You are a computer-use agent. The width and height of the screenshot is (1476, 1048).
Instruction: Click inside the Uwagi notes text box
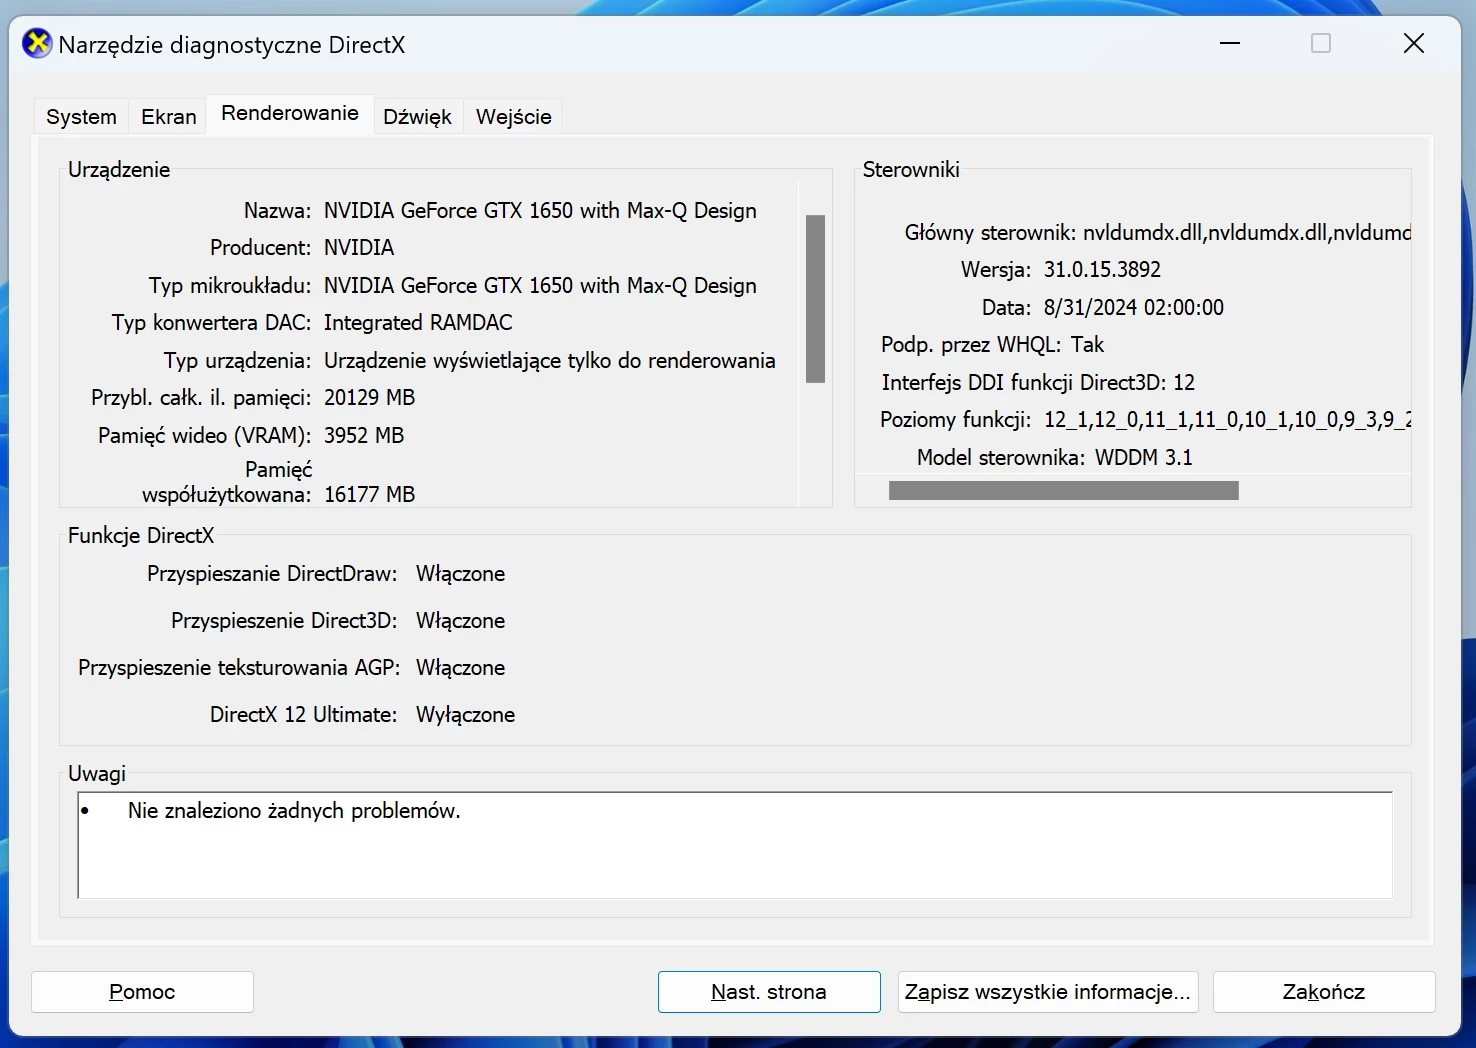click(x=735, y=845)
